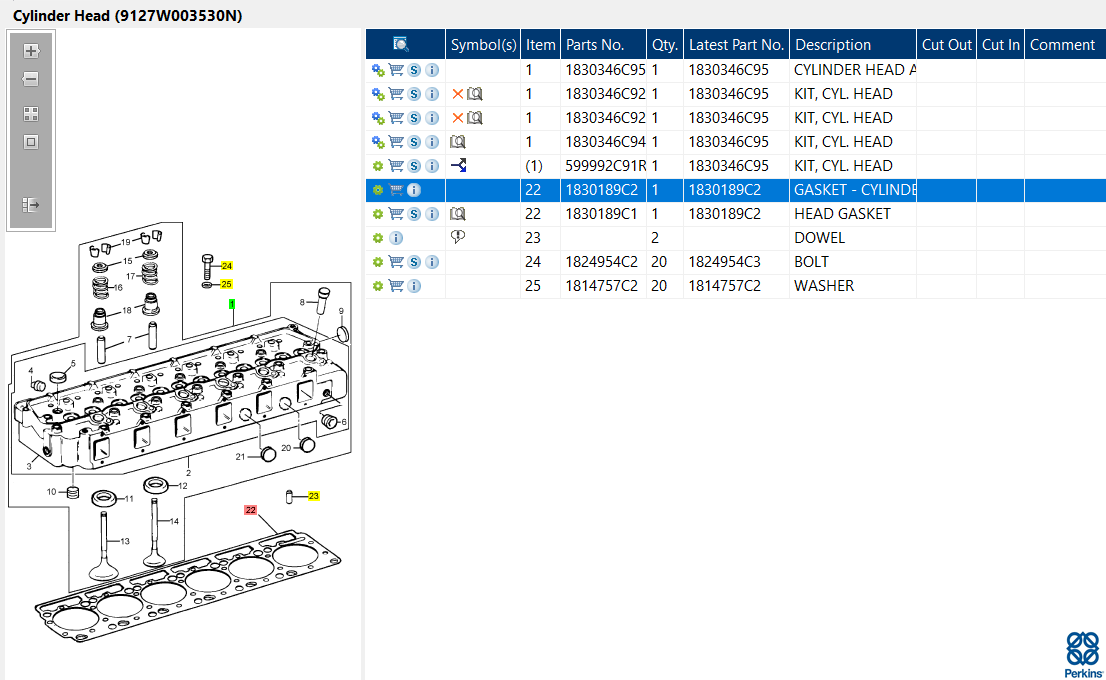Click the Description column header
The height and width of the screenshot is (680, 1106).
tap(833, 44)
